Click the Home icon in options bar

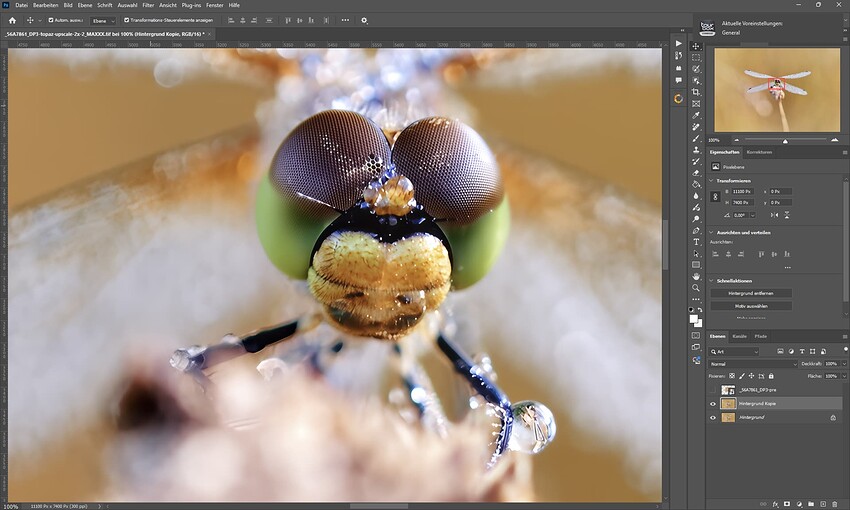(12, 21)
